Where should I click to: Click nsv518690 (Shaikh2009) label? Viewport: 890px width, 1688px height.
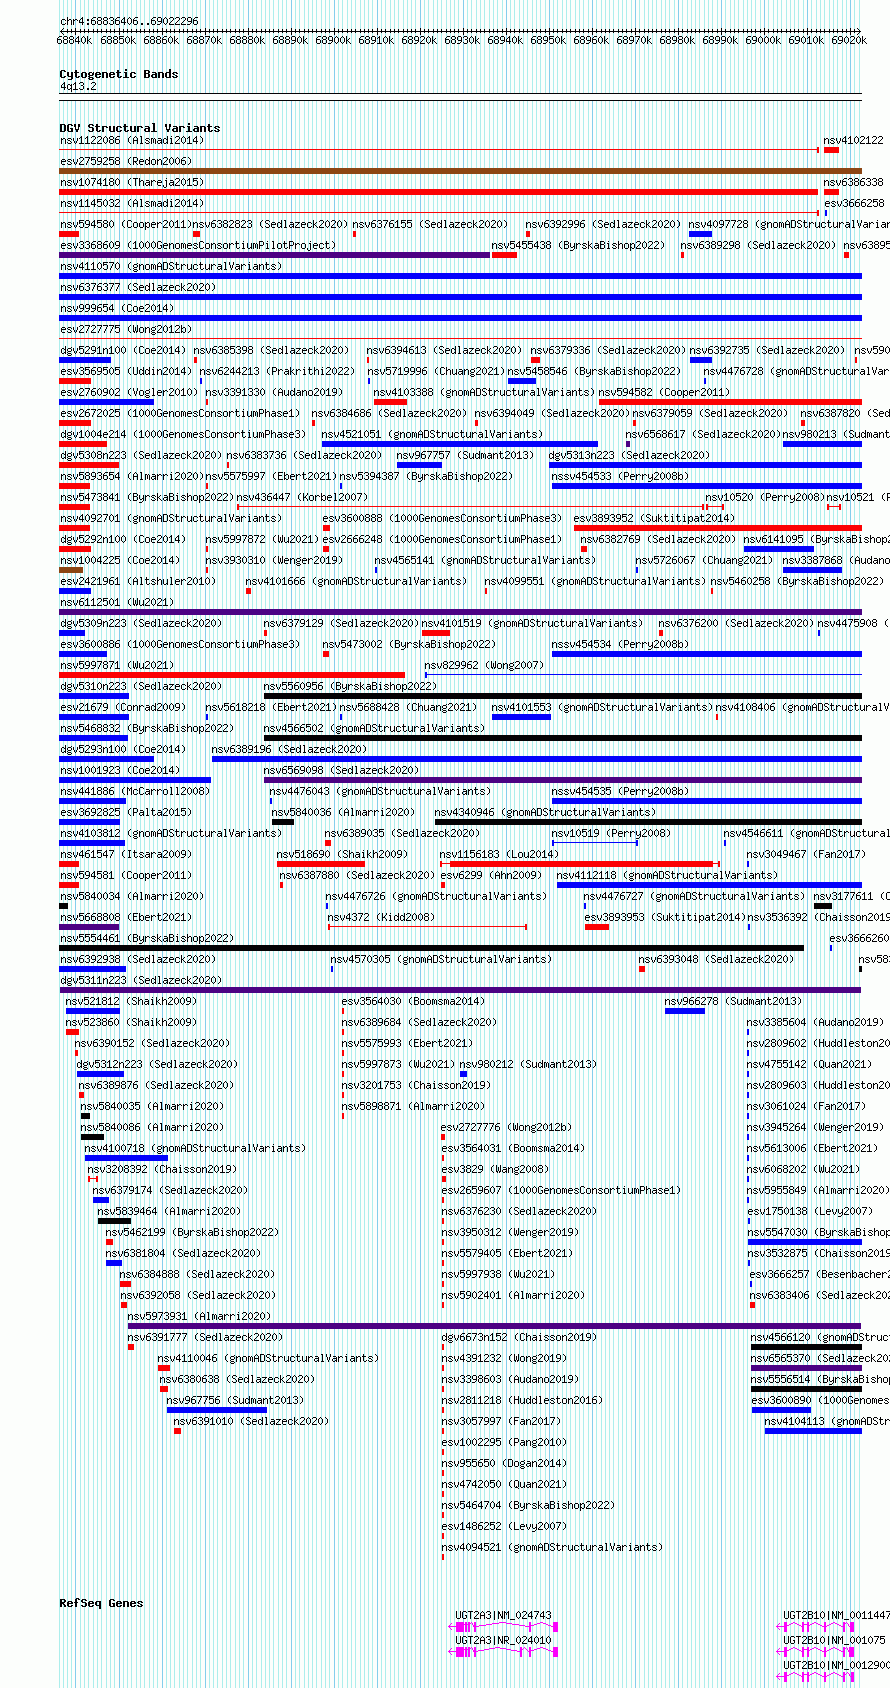342,854
